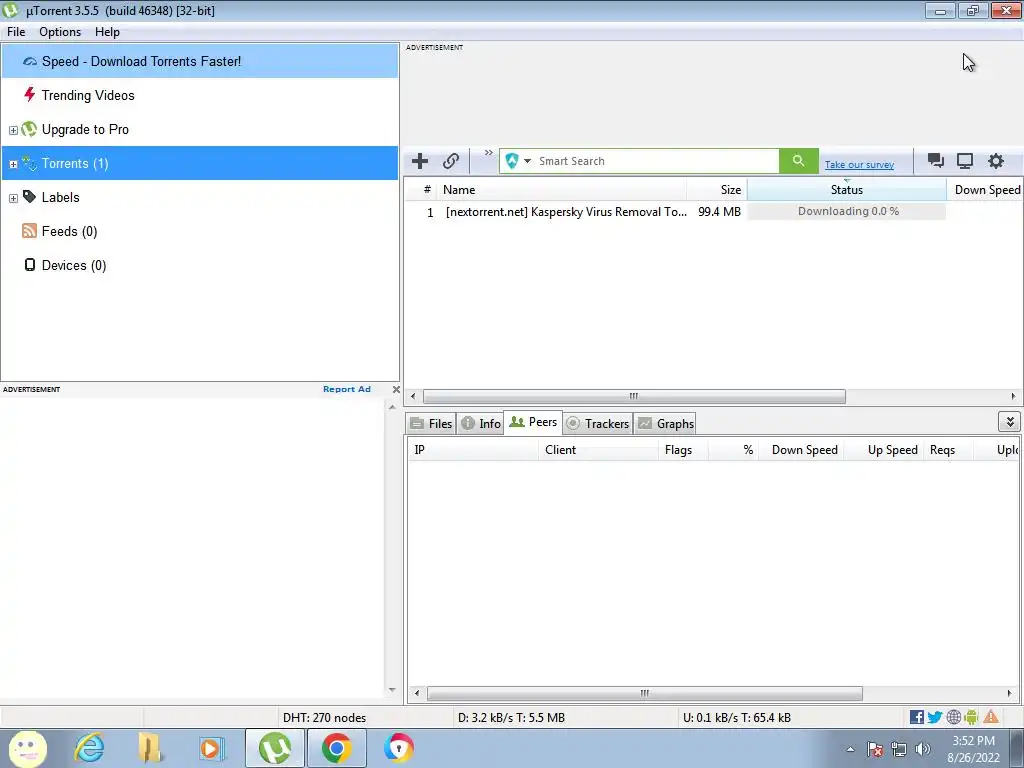
Task: Click the DHT: 270 nodes status text
Action: [324, 718]
